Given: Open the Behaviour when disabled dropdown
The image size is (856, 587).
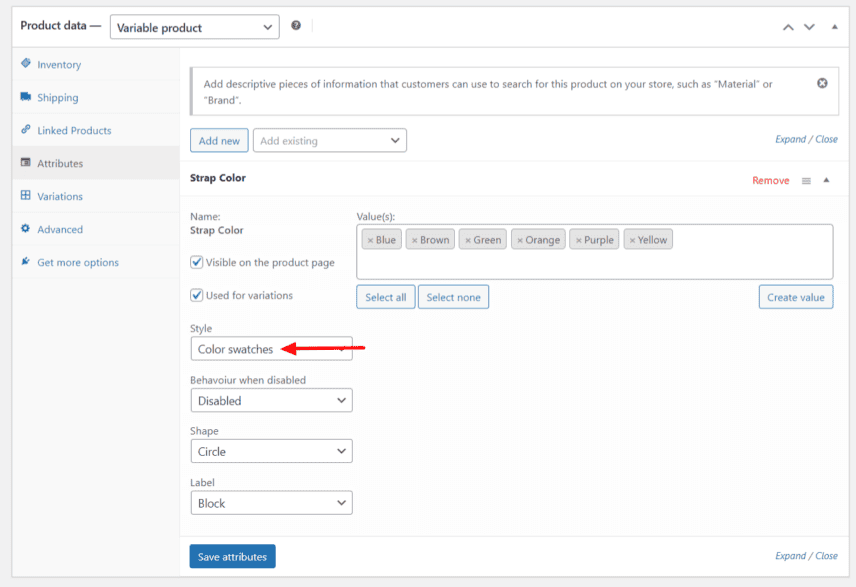Looking at the screenshot, I should point(271,400).
